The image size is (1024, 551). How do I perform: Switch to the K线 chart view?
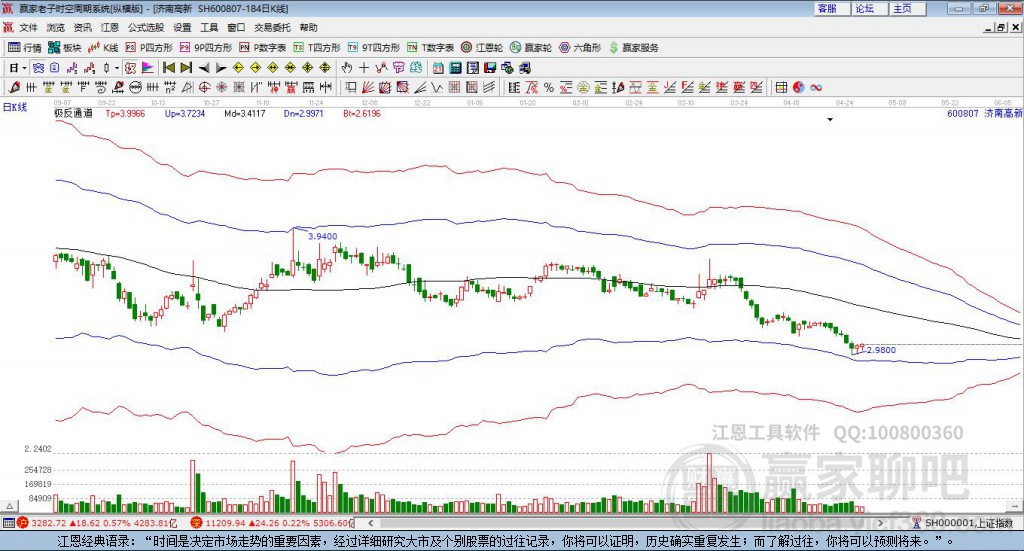103,48
